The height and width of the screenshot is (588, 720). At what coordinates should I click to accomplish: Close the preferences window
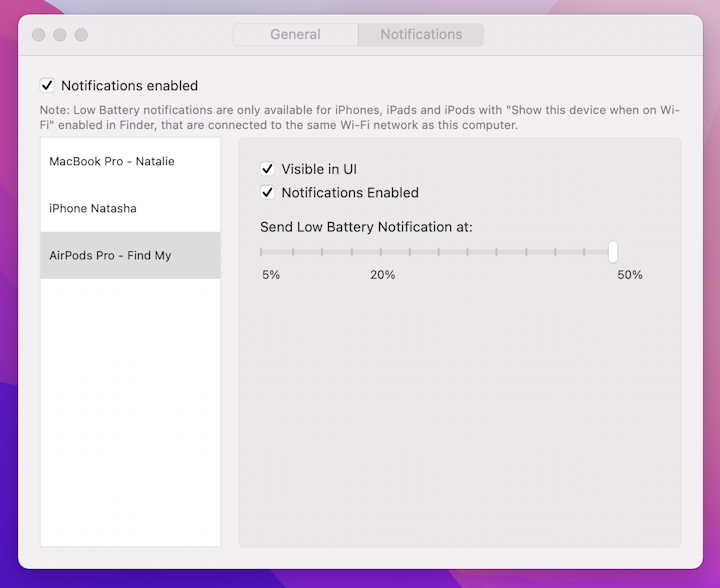pos(38,35)
